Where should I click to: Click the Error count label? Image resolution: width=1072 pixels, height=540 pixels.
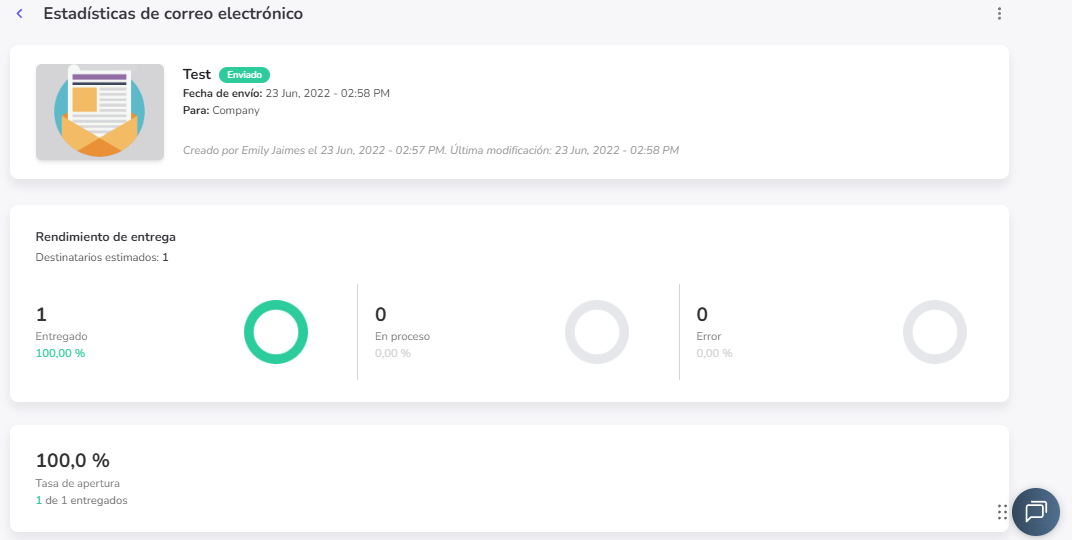point(708,337)
